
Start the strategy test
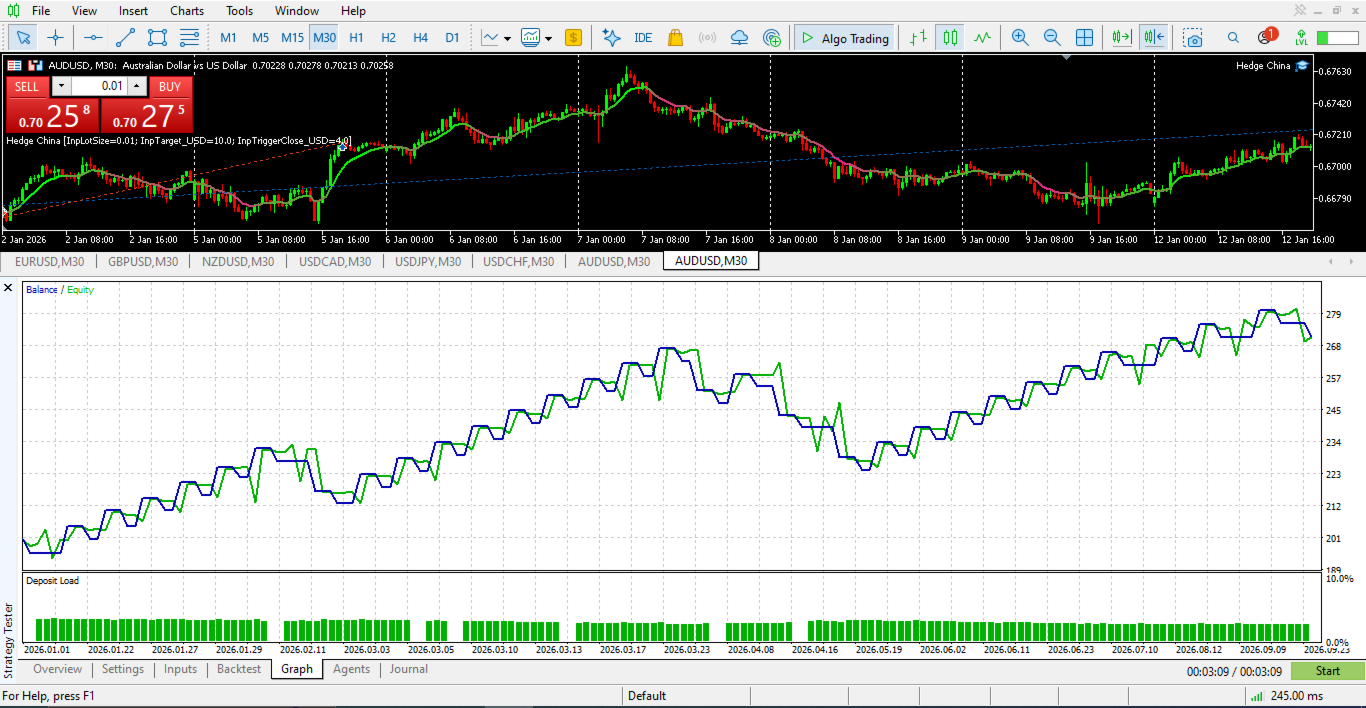coord(1327,670)
